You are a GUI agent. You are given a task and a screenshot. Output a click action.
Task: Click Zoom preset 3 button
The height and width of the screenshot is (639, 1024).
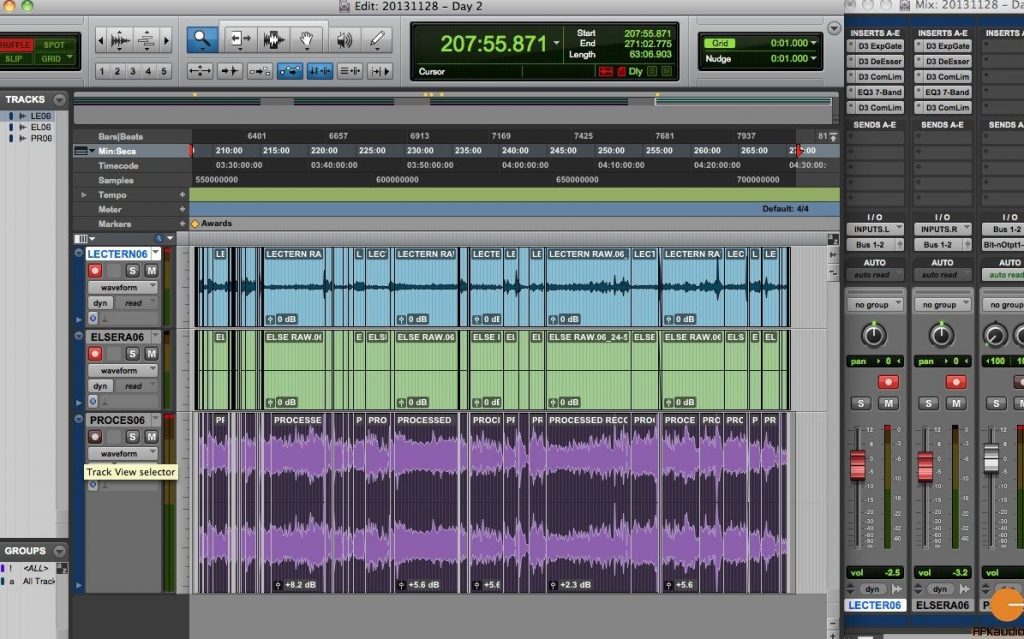tap(132, 71)
